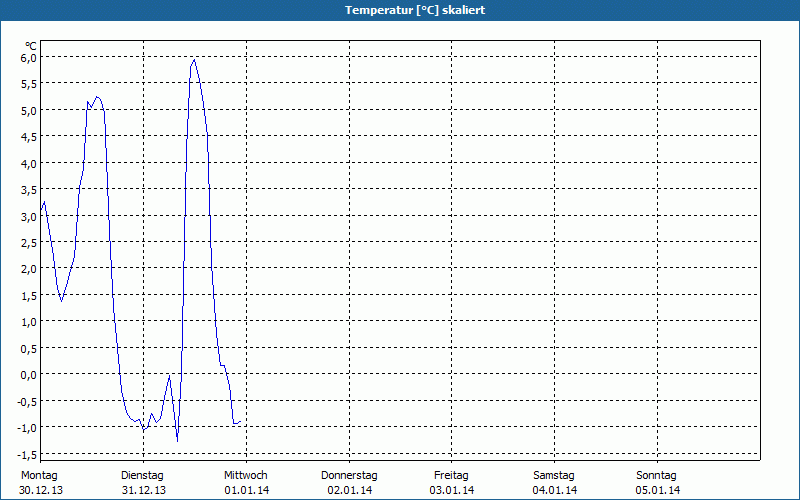Viewport: 800px width, 500px height.
Task: Select the Donnerstag day label
Action: [x=349, y=476]
